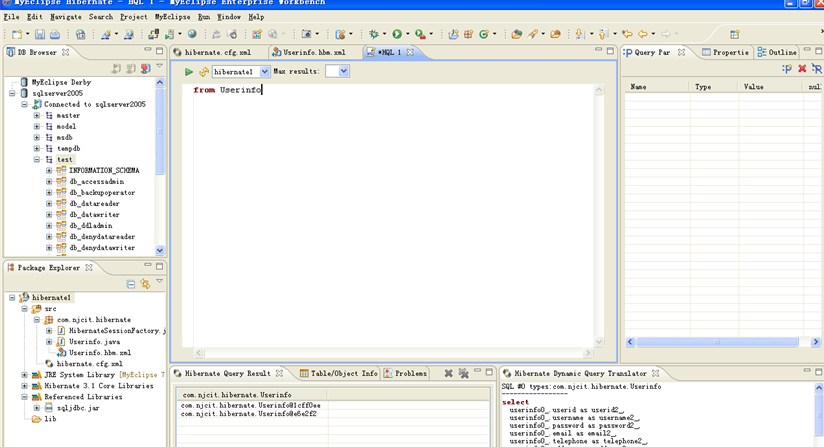Open DB Browser view menu triangle

[160, 66]
